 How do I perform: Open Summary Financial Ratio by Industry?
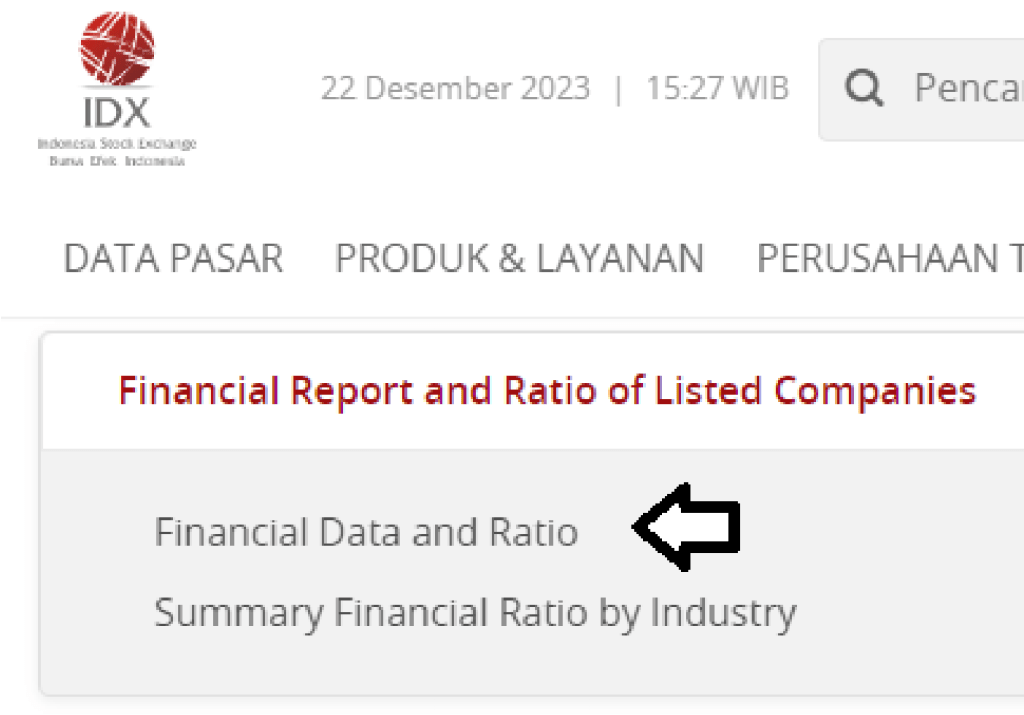point(475,612)
